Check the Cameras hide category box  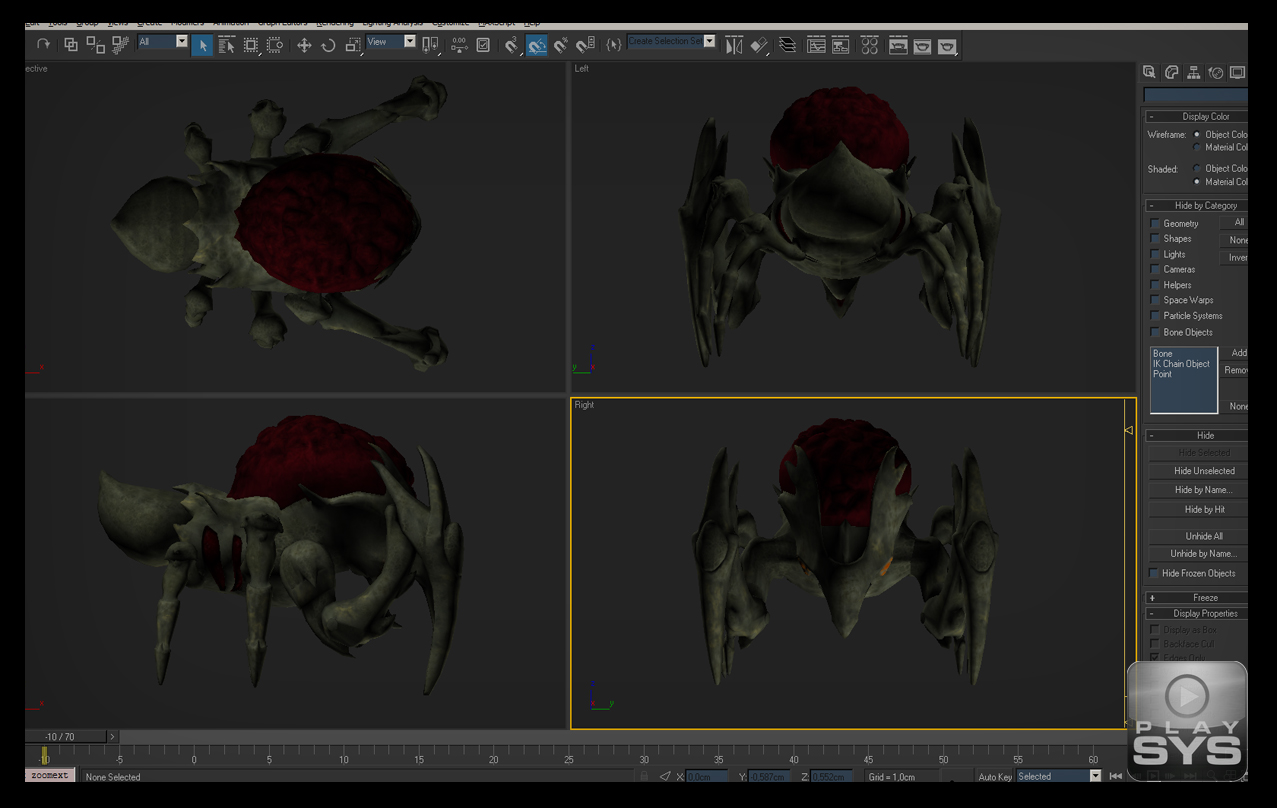coord(1155,269)
